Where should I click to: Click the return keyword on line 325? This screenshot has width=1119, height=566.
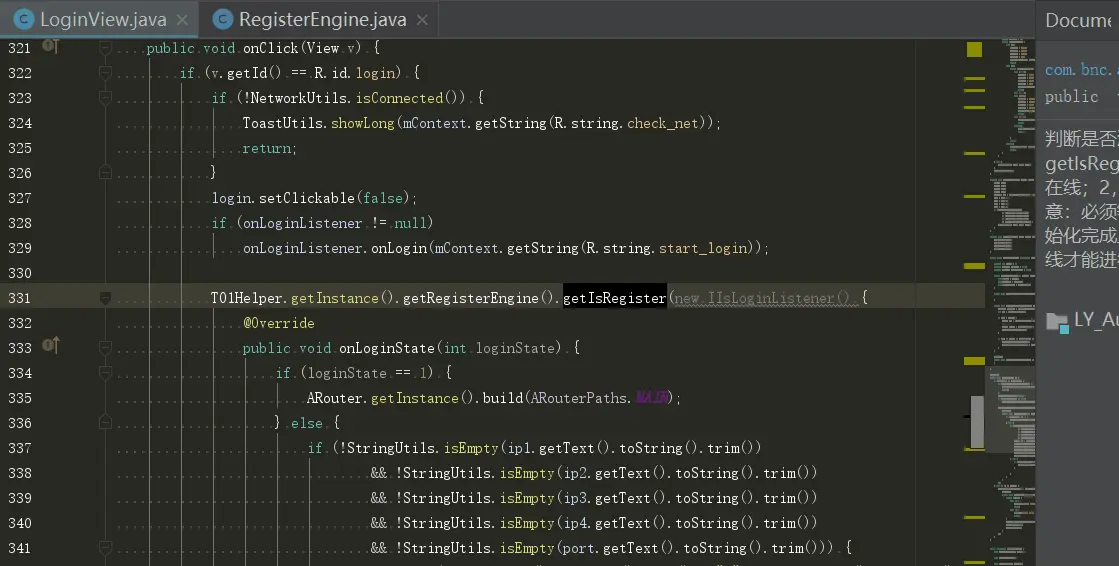(x=266, y=148)
